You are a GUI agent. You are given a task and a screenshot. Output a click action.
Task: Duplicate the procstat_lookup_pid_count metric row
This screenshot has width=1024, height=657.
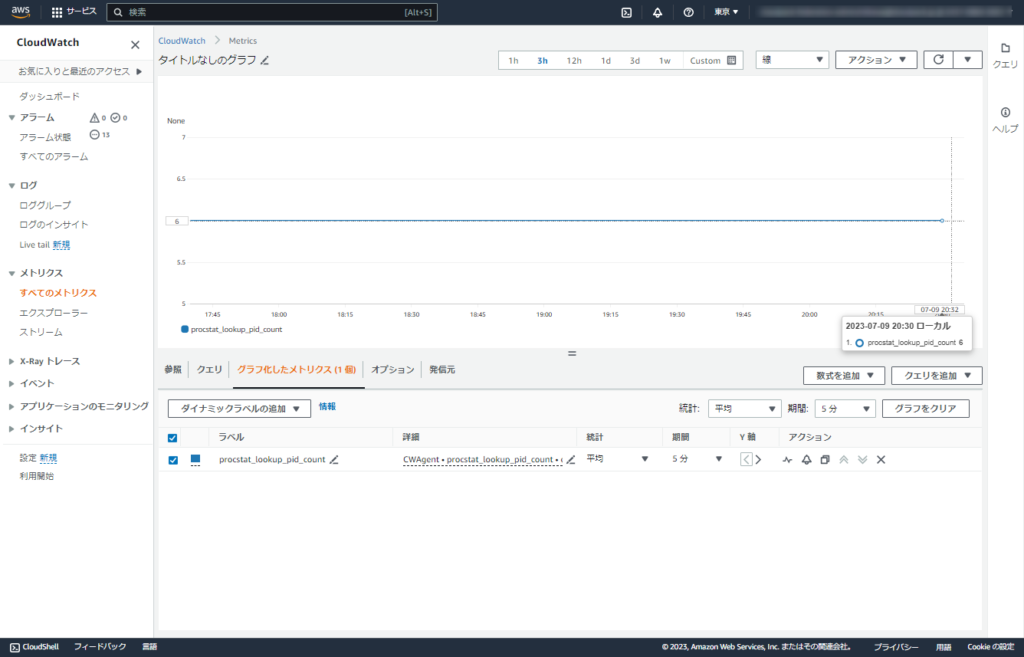click(x=824, y=460)
